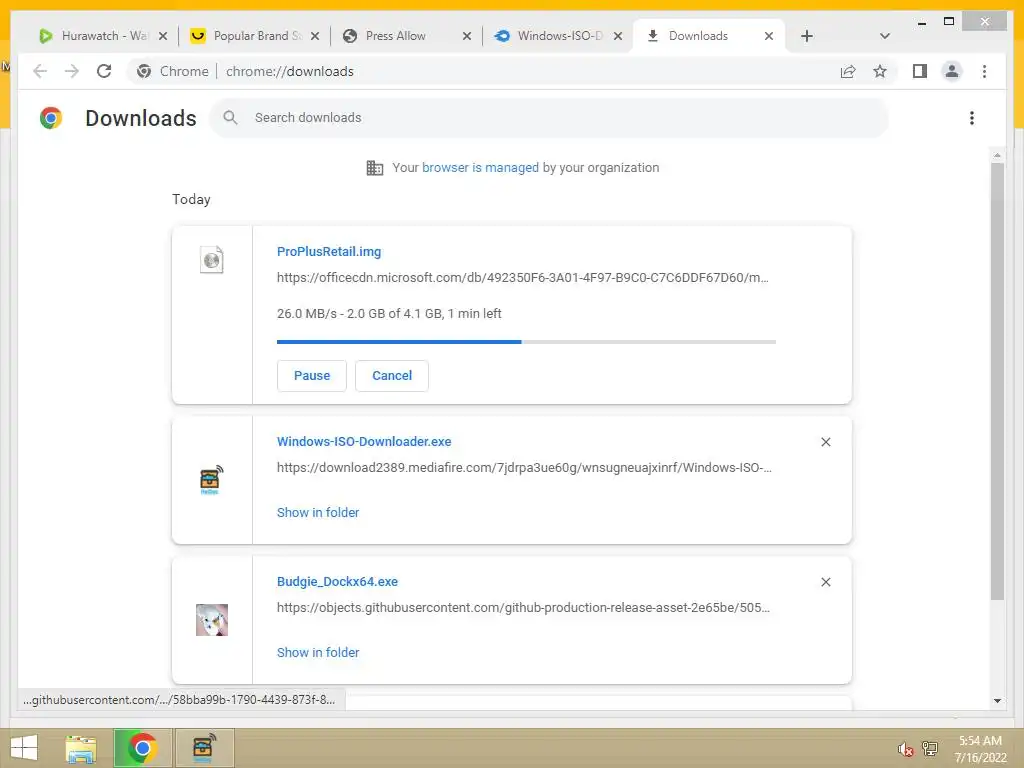Screen dimensions: 1024x768
Task: Click the ProPlusRetail download progress bar
Action: (x=526, y=342)
